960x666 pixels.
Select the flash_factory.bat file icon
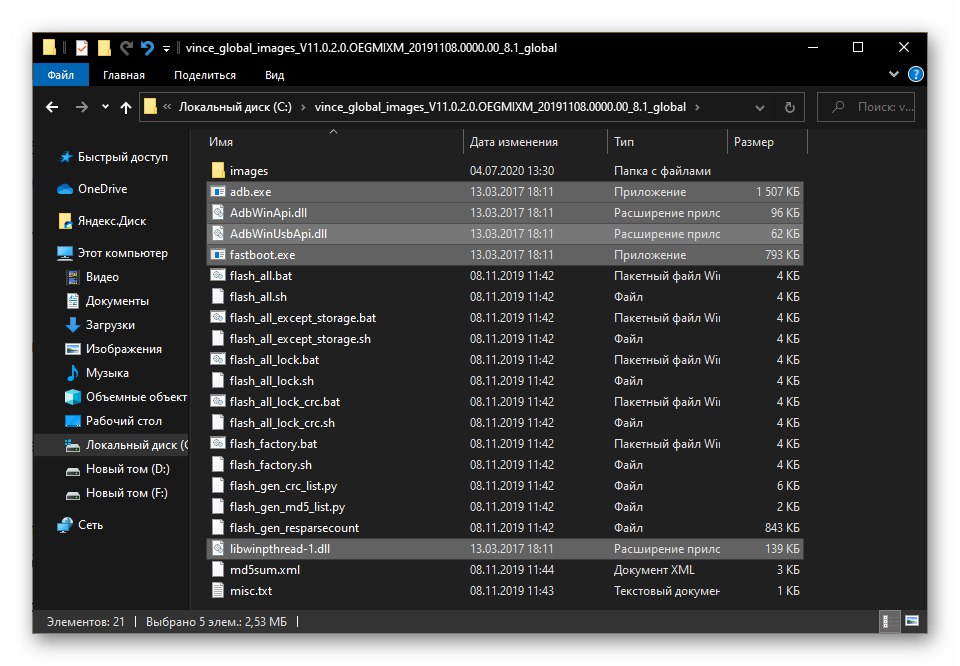tap(218, 443)
